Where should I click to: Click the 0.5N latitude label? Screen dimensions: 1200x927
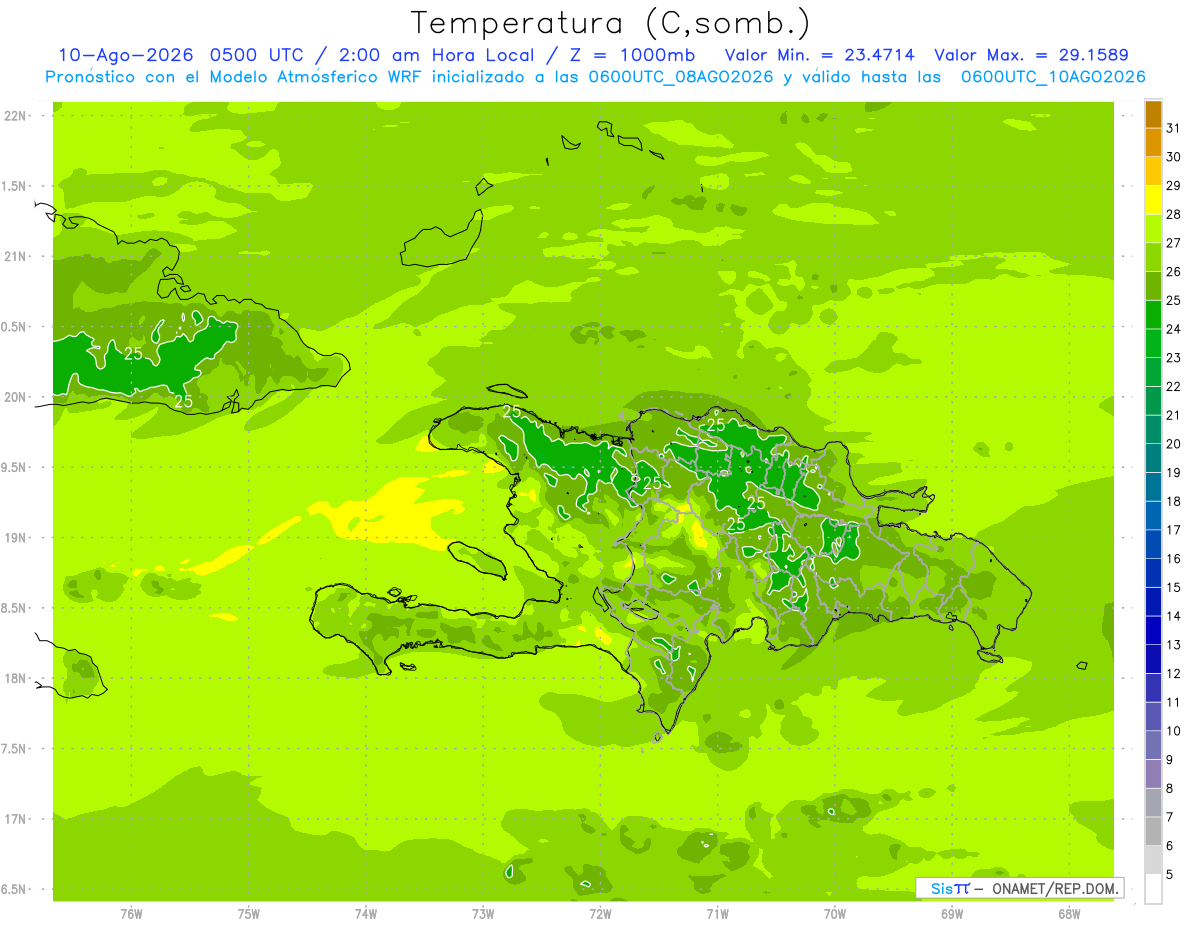click(x=15, y=327)
